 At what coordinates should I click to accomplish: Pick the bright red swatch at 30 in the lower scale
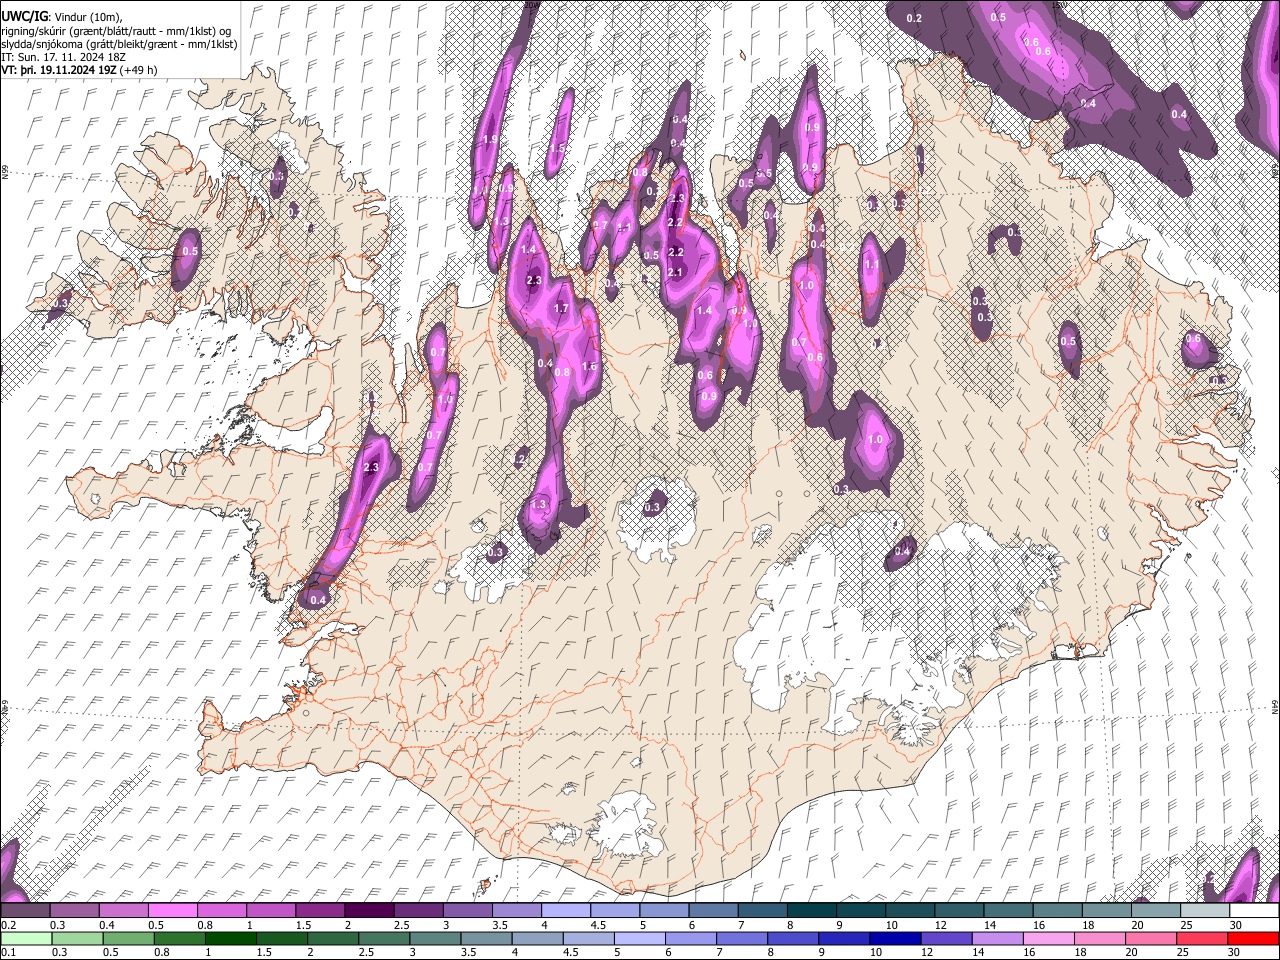pos(1253,938)
